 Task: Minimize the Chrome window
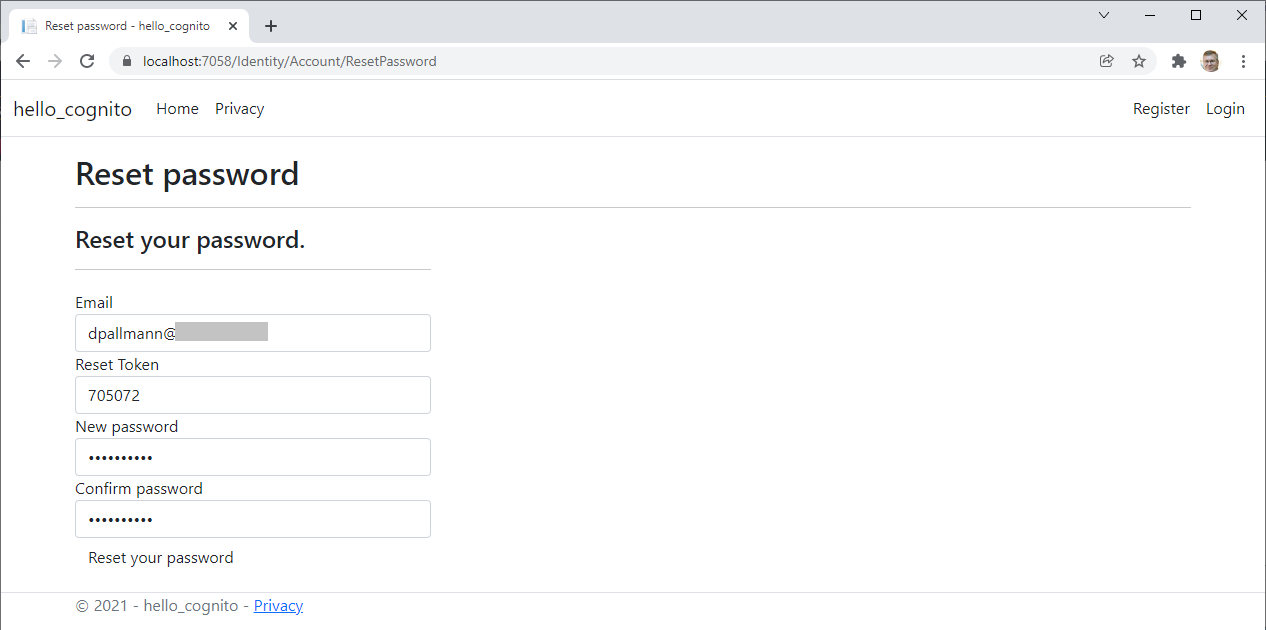point(1150,15)
